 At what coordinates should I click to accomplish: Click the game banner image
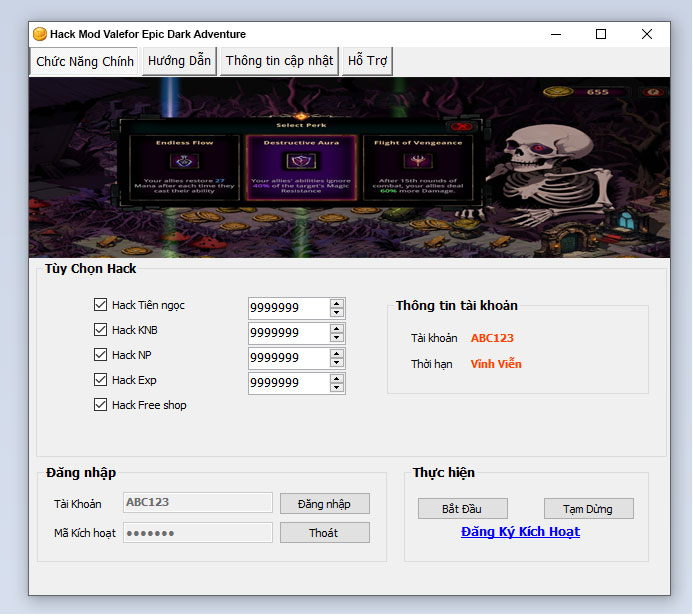349,167
